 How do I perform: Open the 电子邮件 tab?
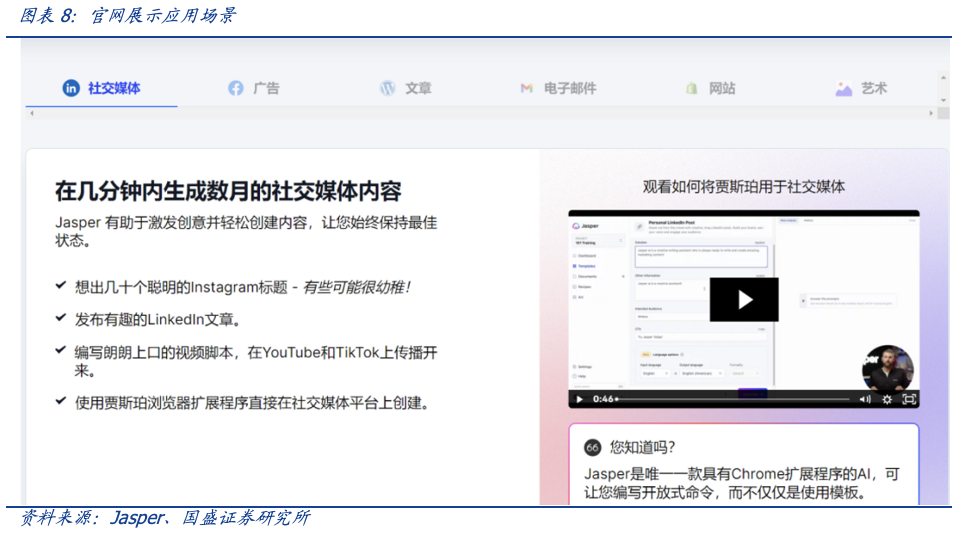(569, 88)
